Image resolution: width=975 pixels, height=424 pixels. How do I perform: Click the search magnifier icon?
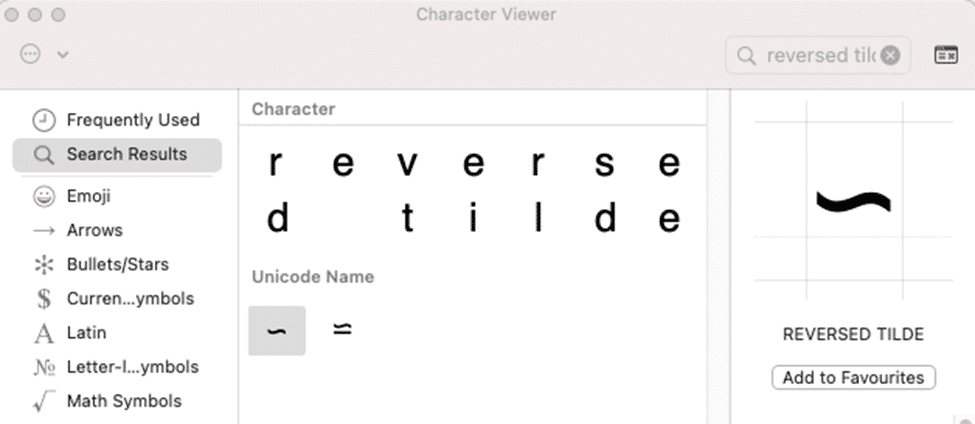pyautogui.click(x=746, y=55)
